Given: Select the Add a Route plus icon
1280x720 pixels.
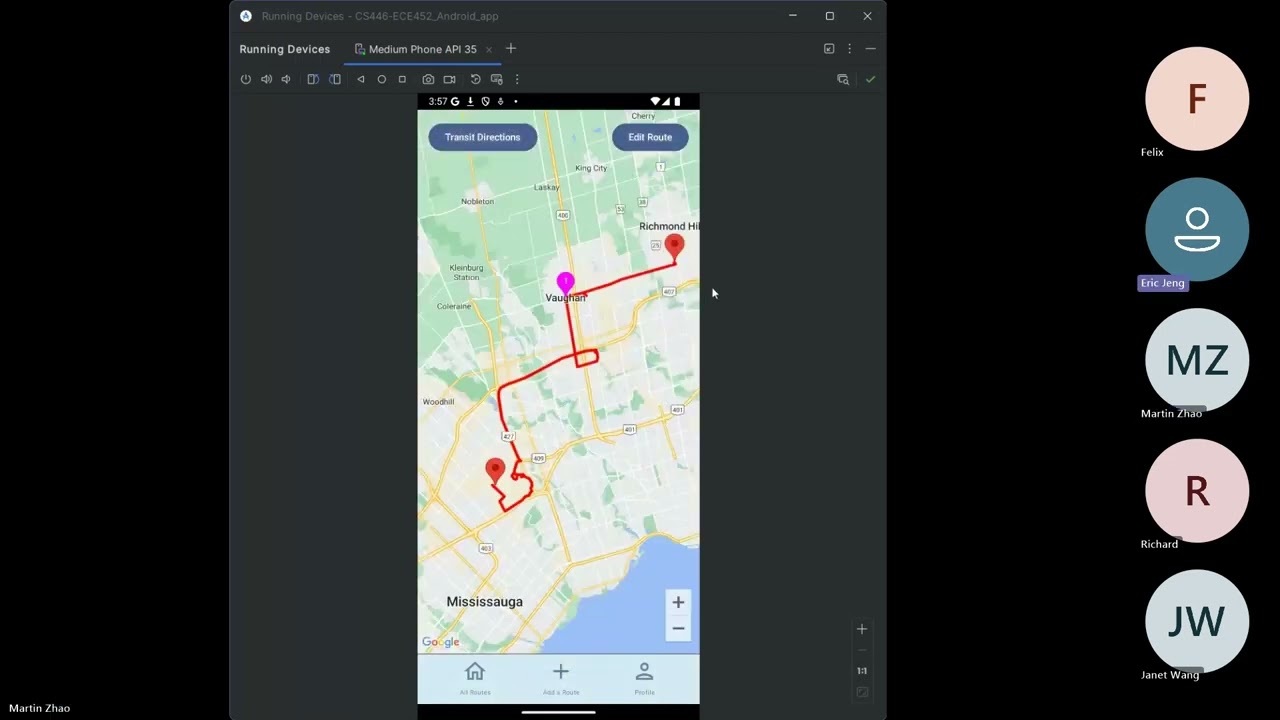Looking at the screenshot, I should click(x=560, y=673).
